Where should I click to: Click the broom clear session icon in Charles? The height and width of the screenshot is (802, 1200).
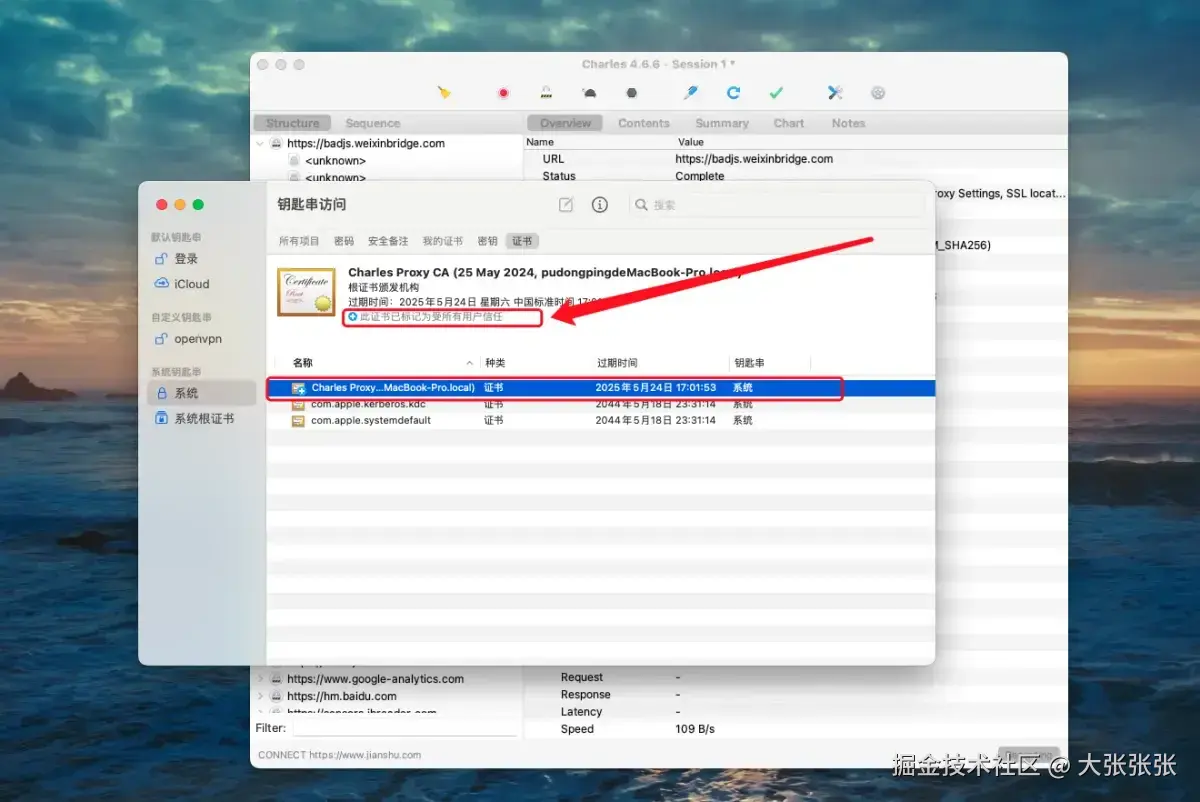(445, 93)
